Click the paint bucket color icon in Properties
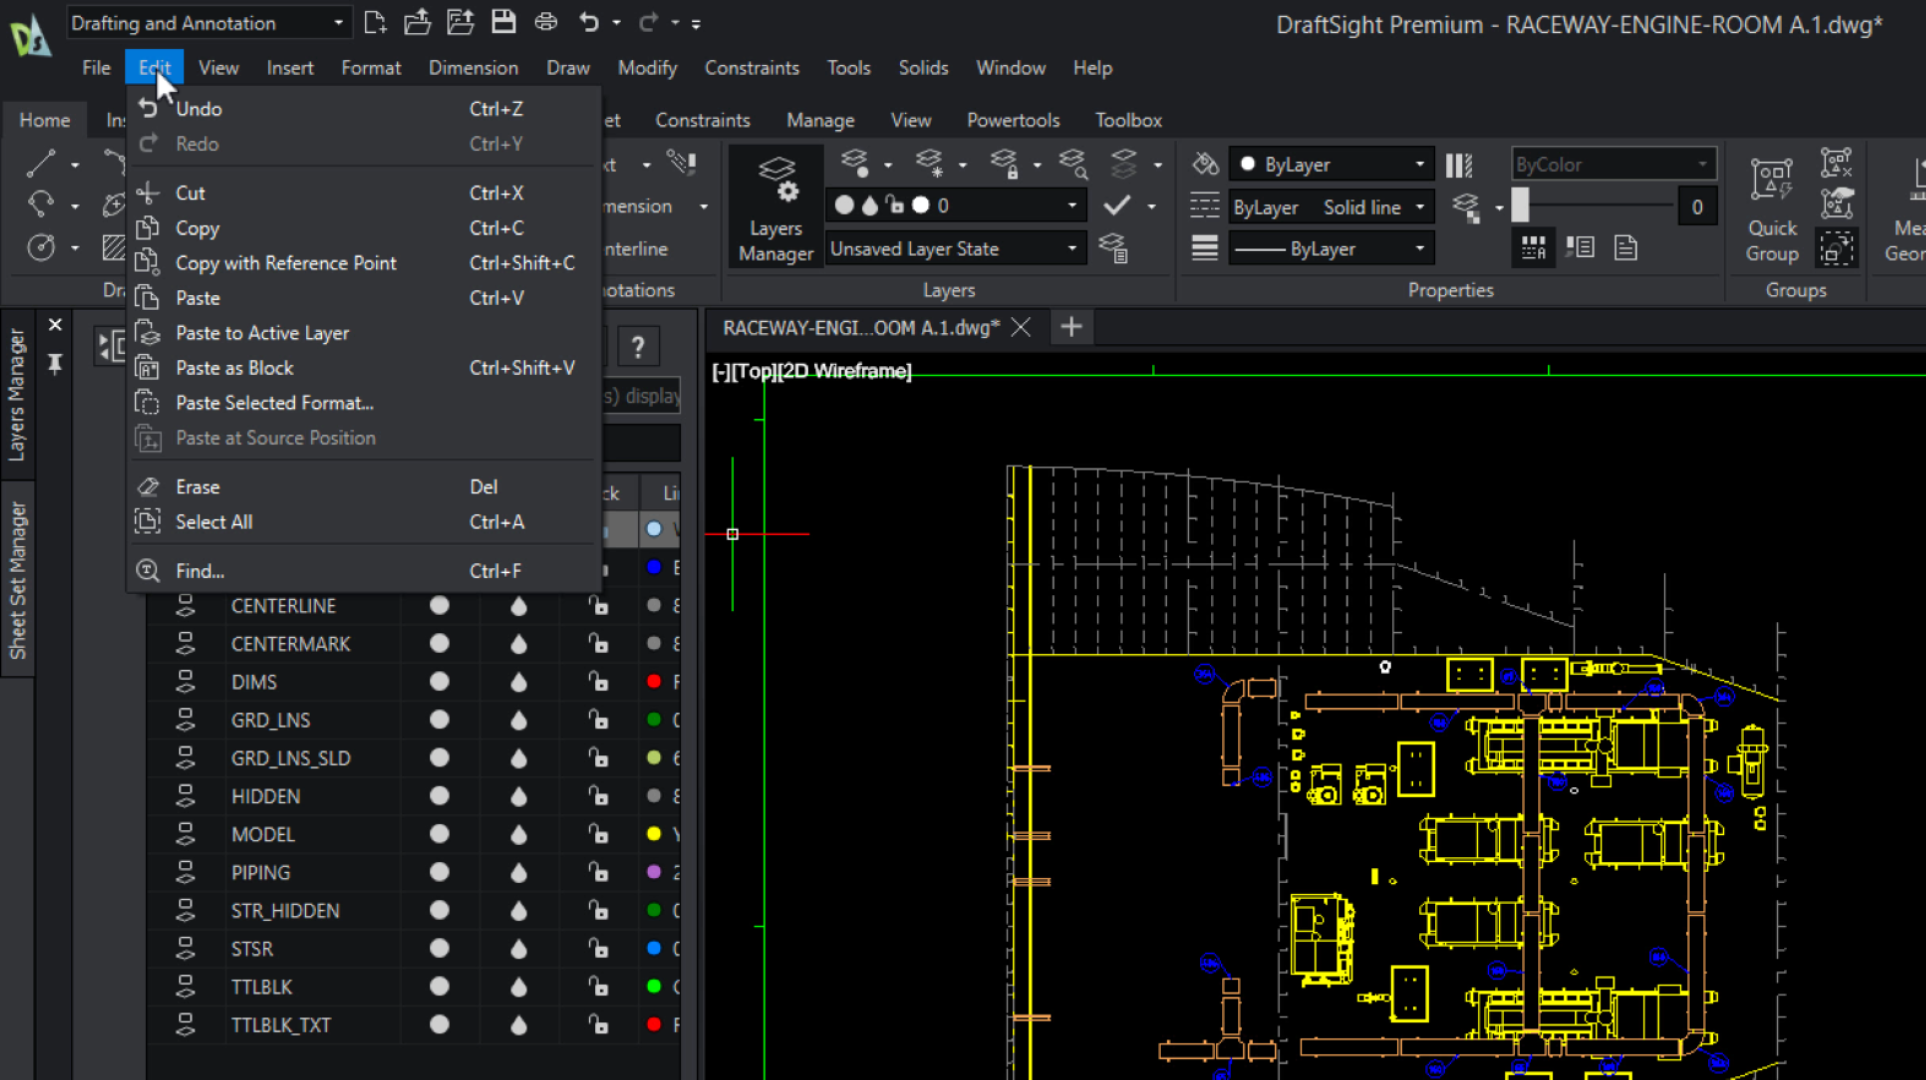1926x1080 pixels. click(x=1205, y=164)
